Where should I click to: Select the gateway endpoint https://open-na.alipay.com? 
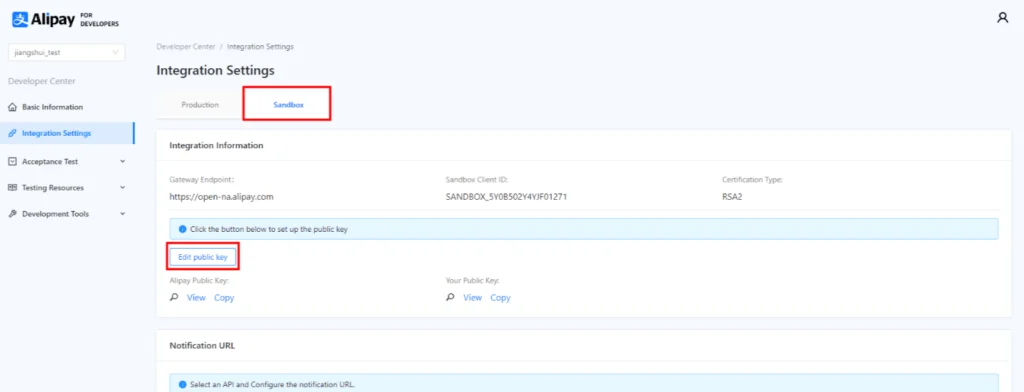tap(221, 196)
